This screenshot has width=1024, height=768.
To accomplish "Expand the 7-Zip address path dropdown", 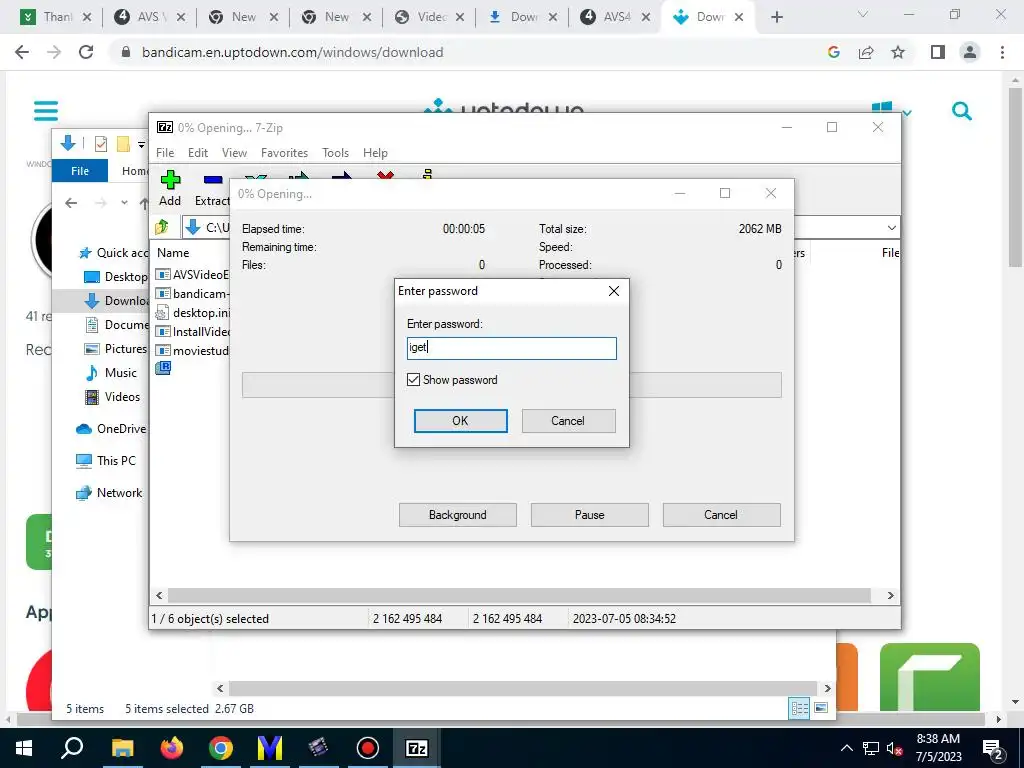I will 891,228.
